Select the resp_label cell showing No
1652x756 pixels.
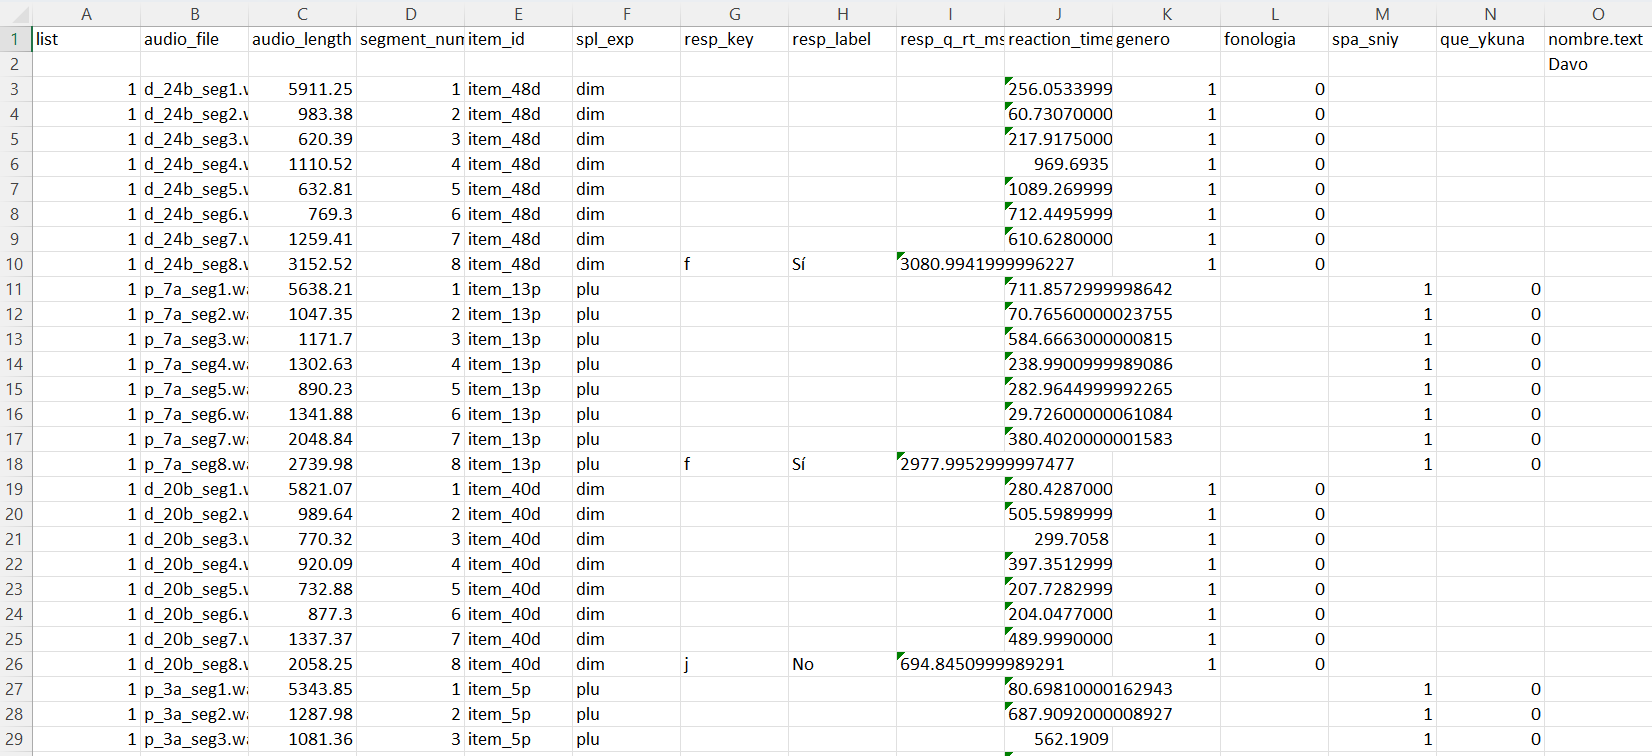(x=842, y=664)
